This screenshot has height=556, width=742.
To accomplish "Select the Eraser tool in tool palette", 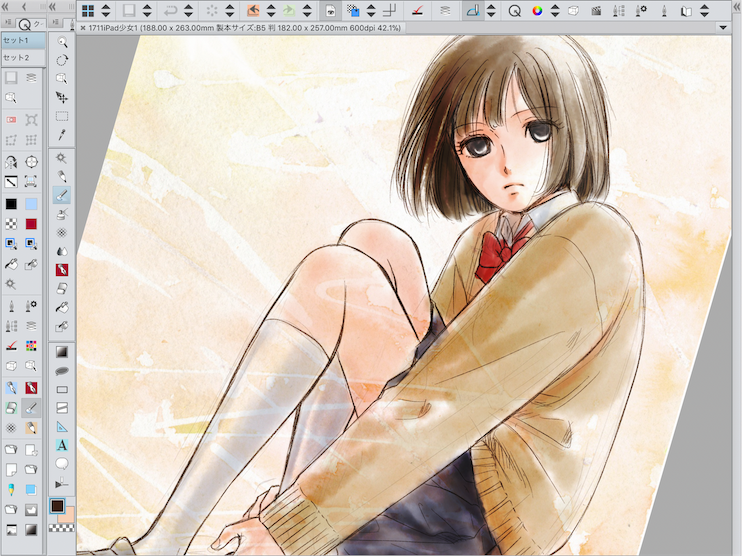I will click(x=62, y=288).
